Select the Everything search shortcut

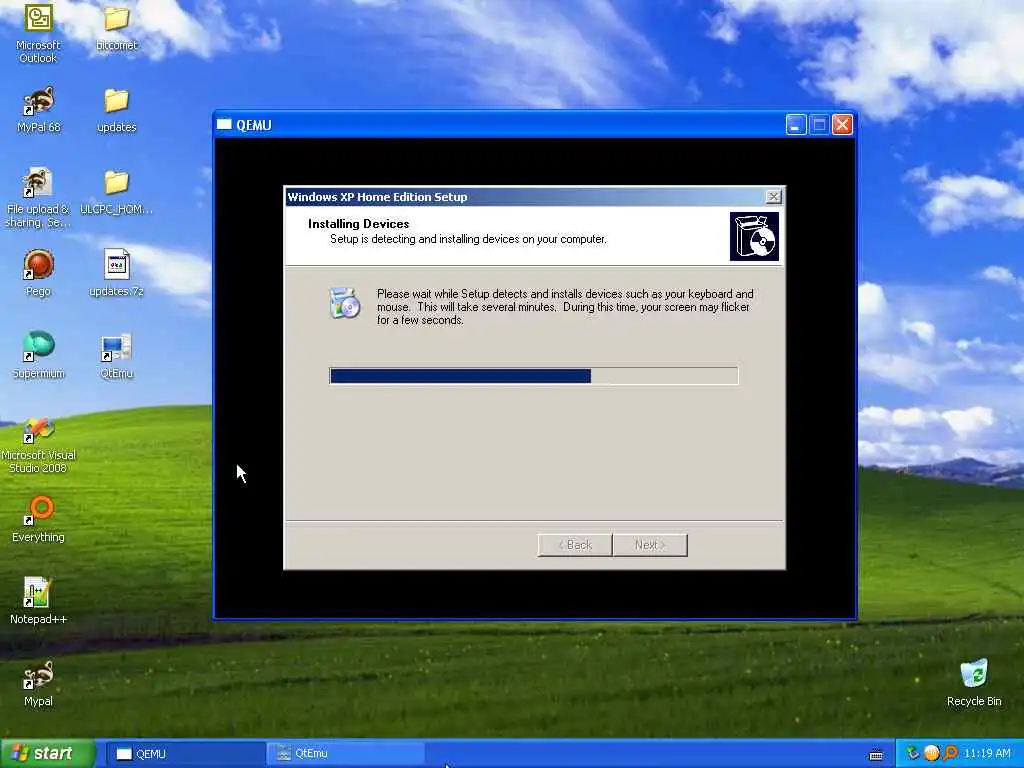[x=39, y=520]
